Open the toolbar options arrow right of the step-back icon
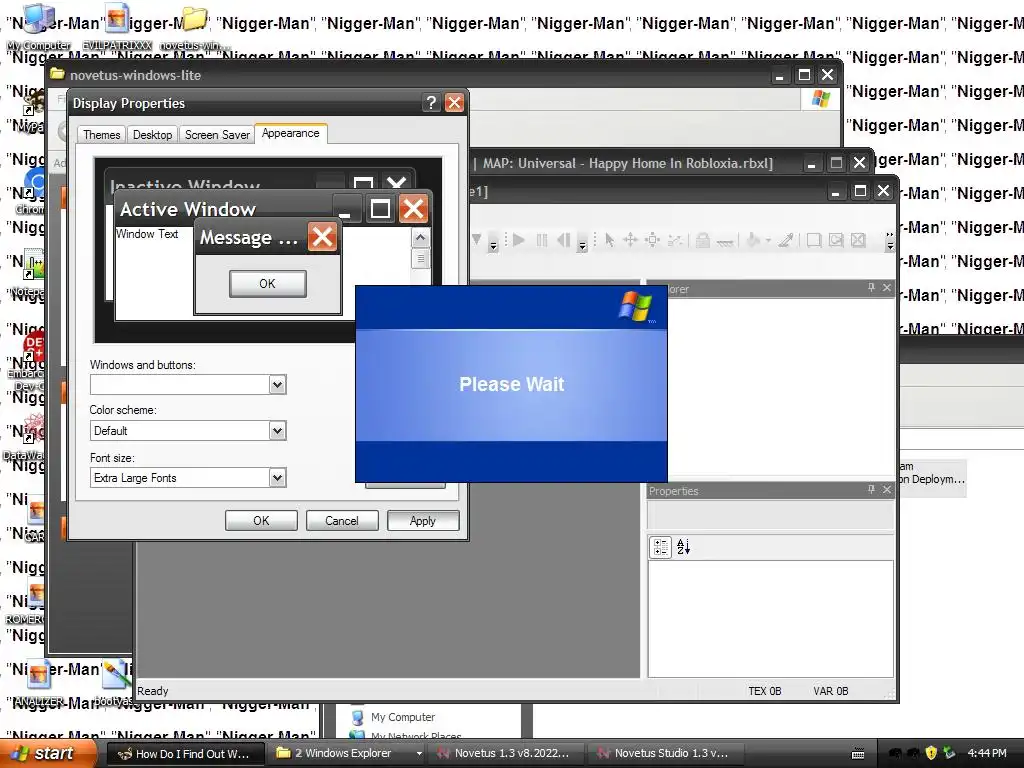This screenshot has width=1024, height=768. point(582,246)
